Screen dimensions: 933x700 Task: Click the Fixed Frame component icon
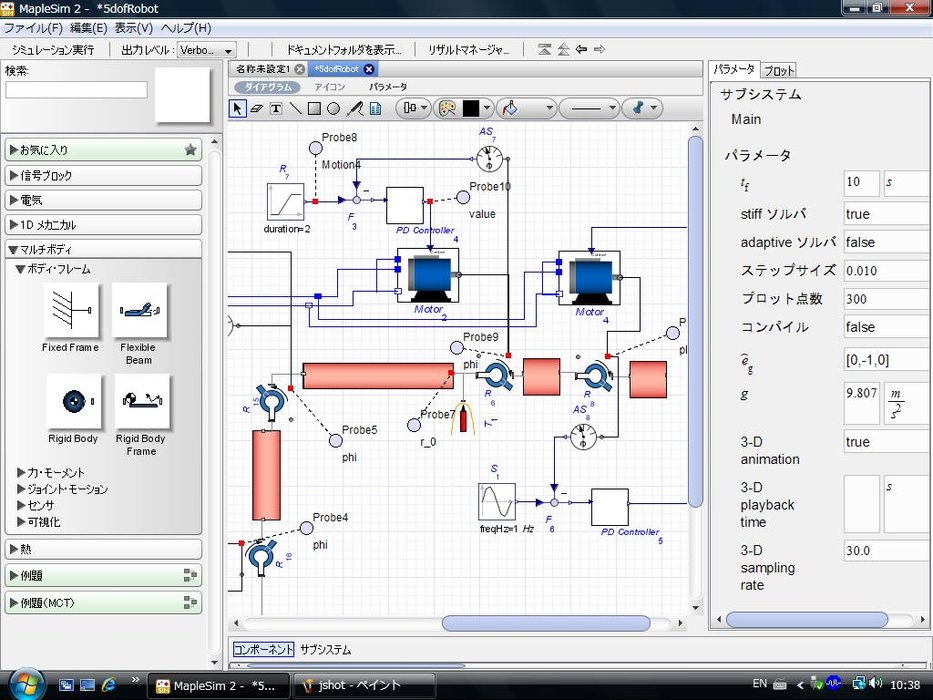point(71,311)
